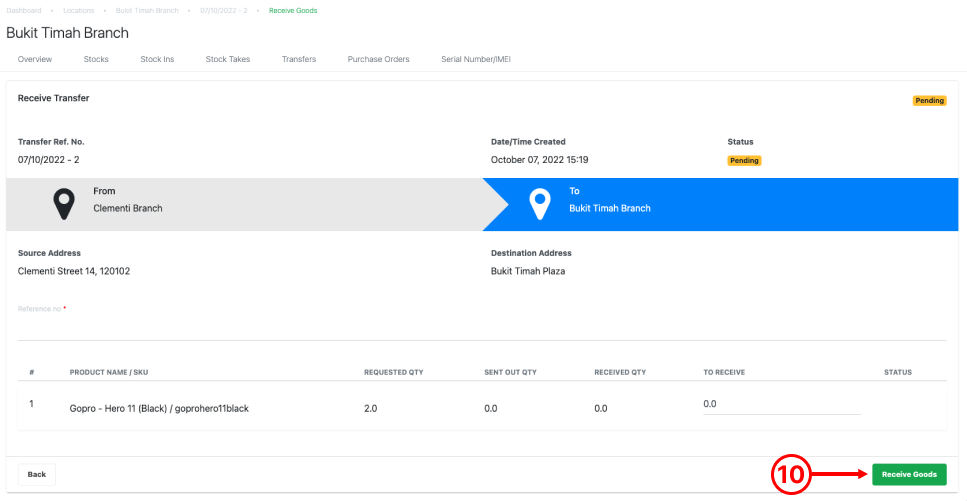This screenshot has height=501, width=967.
Task: Click the Receive Transfer heading
Action: pyautogui.click(x=54, y=98)
